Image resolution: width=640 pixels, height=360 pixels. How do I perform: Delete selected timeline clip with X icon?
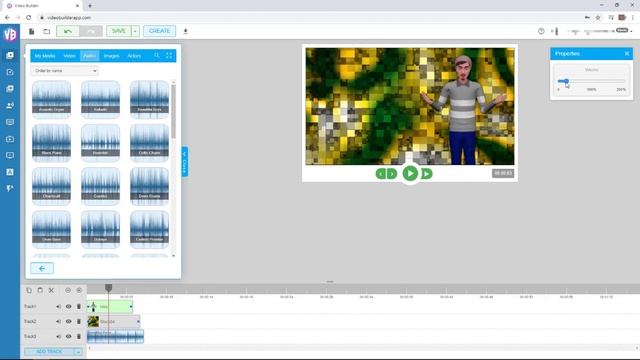51,290
